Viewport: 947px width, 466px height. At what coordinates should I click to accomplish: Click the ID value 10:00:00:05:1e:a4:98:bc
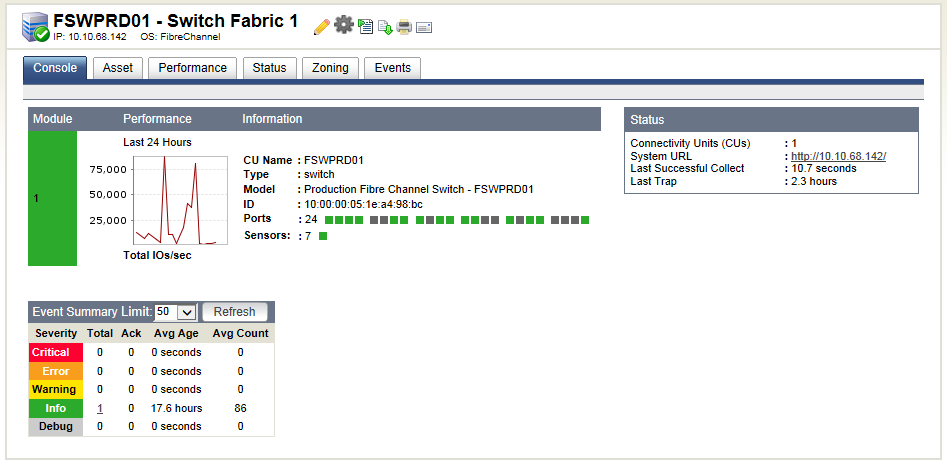[x=363, y=204]
